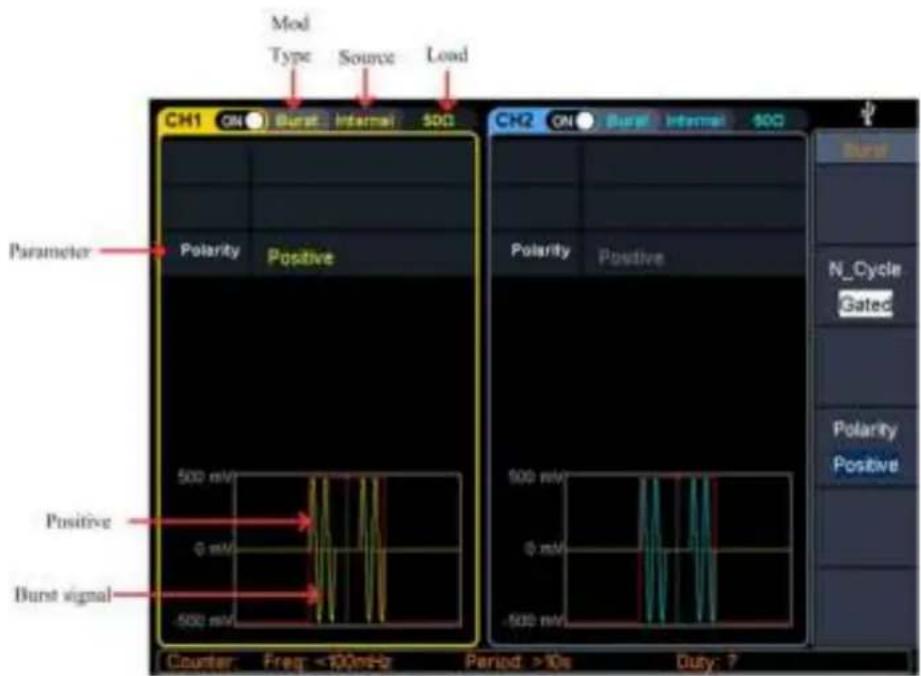The height and width of the screenshot is (676, 921).
Task: Click the Counter label in status bar
Action: click(x=201, y=662)
